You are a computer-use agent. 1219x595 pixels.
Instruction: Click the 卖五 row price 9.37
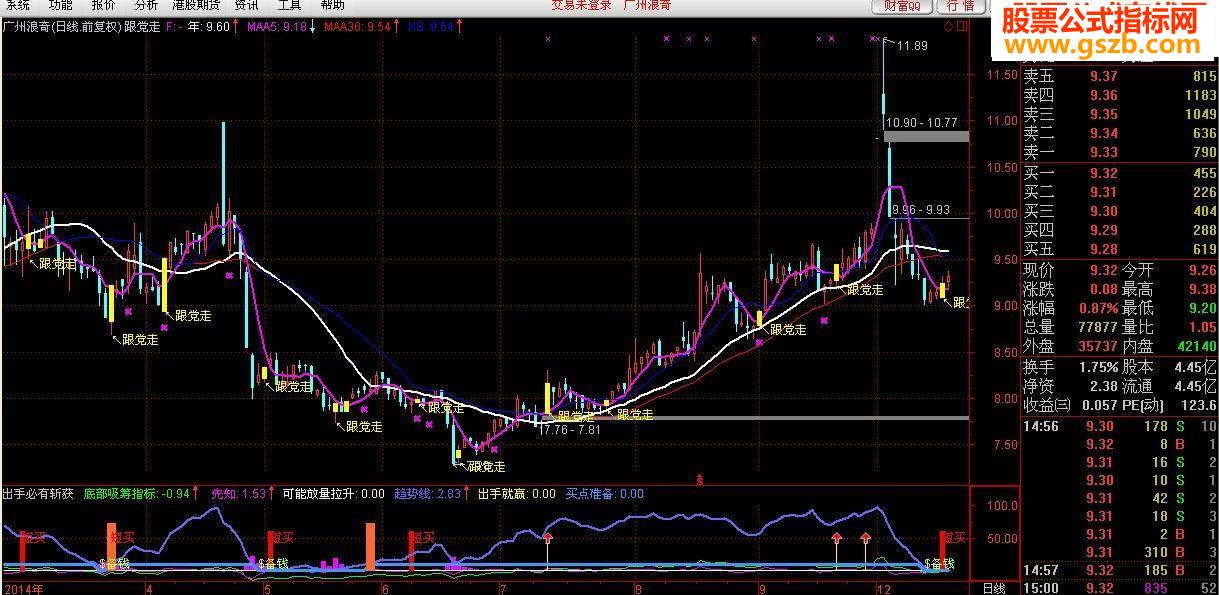[1104, 76]
